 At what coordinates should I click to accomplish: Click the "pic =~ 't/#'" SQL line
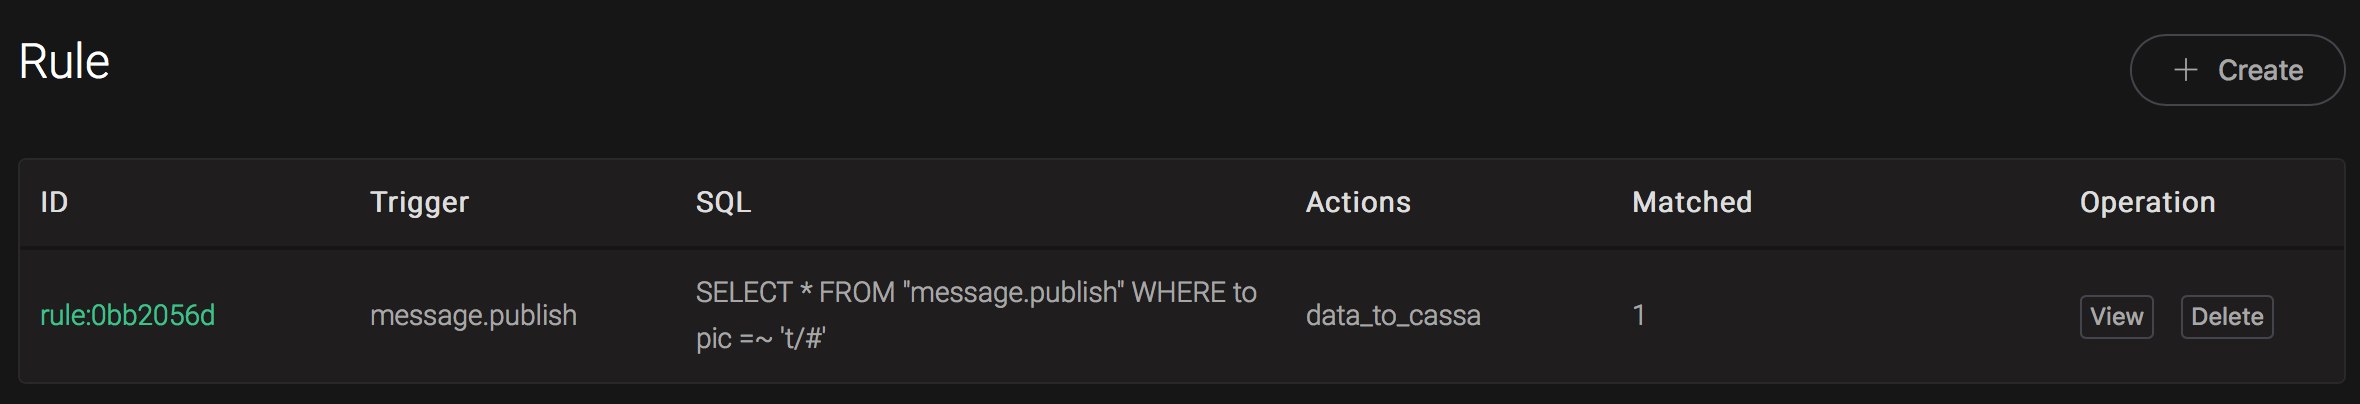tap(760, 339)
